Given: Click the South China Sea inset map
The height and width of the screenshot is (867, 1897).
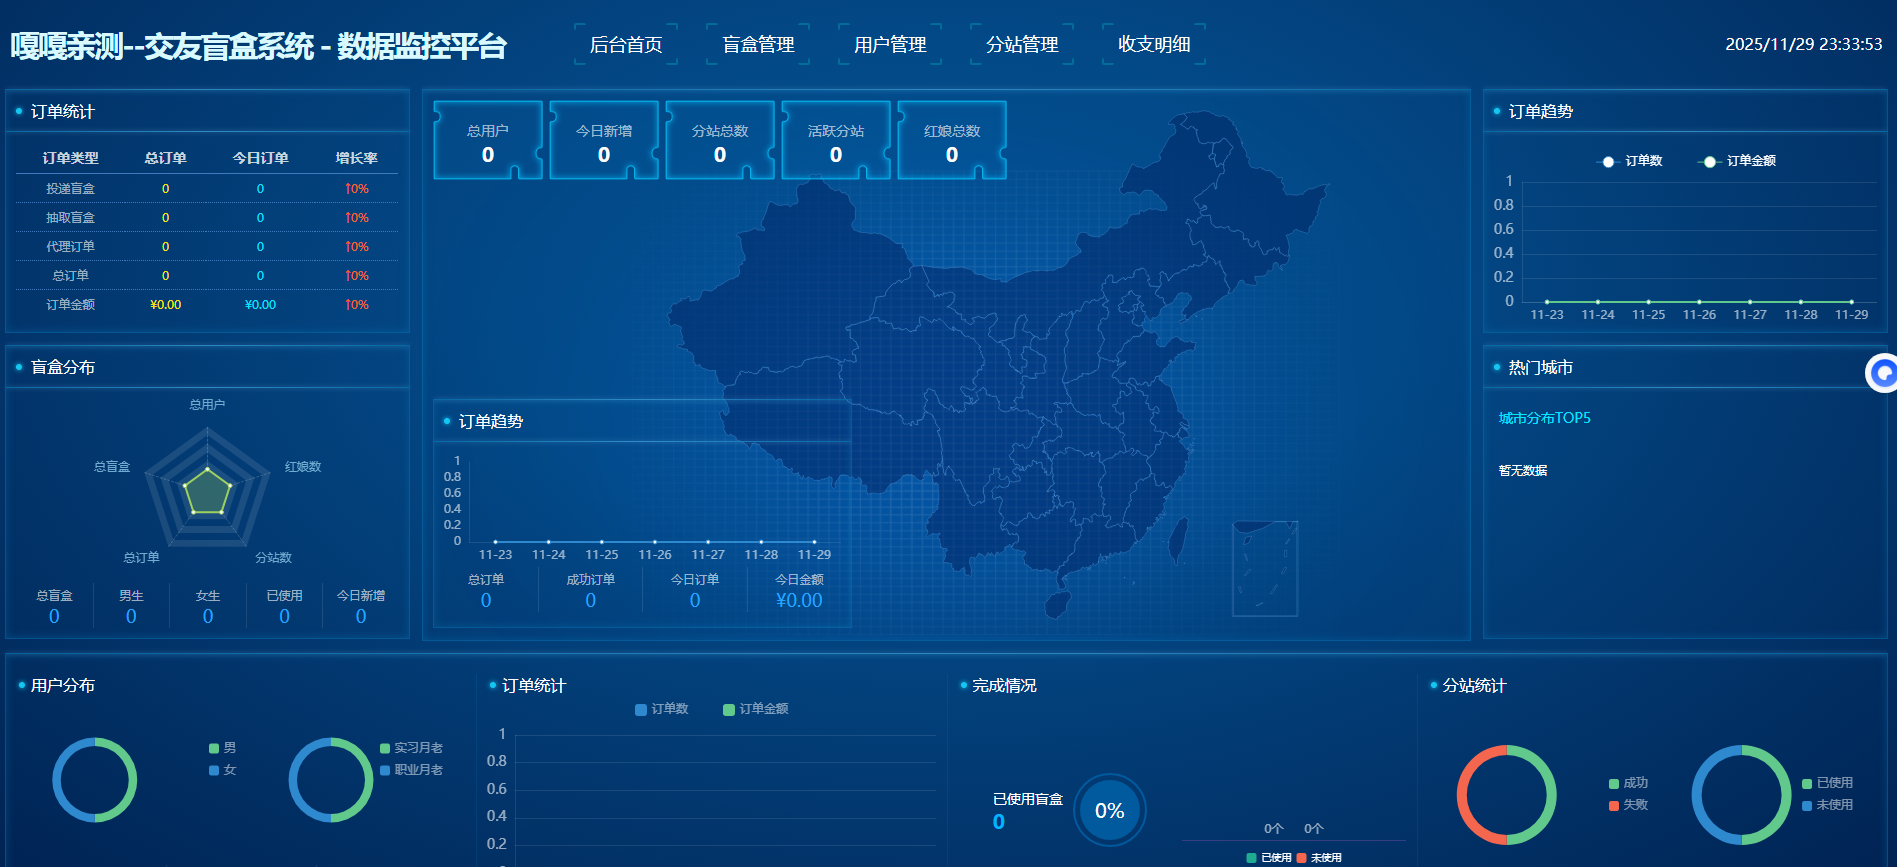Looking at the screenshot, I should pyautogui.click(x=1264, y=568).
